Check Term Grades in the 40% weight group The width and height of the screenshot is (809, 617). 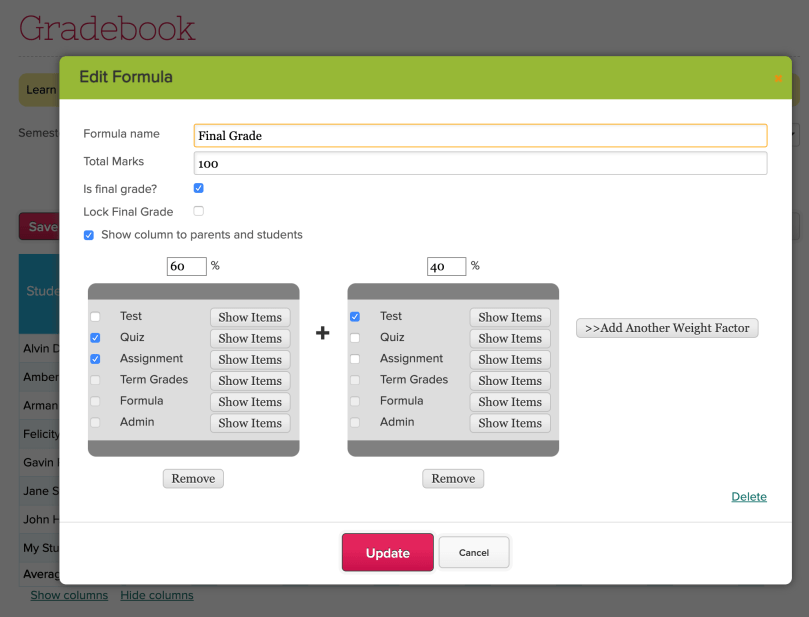pyautogui.click(x=355, y=380)
